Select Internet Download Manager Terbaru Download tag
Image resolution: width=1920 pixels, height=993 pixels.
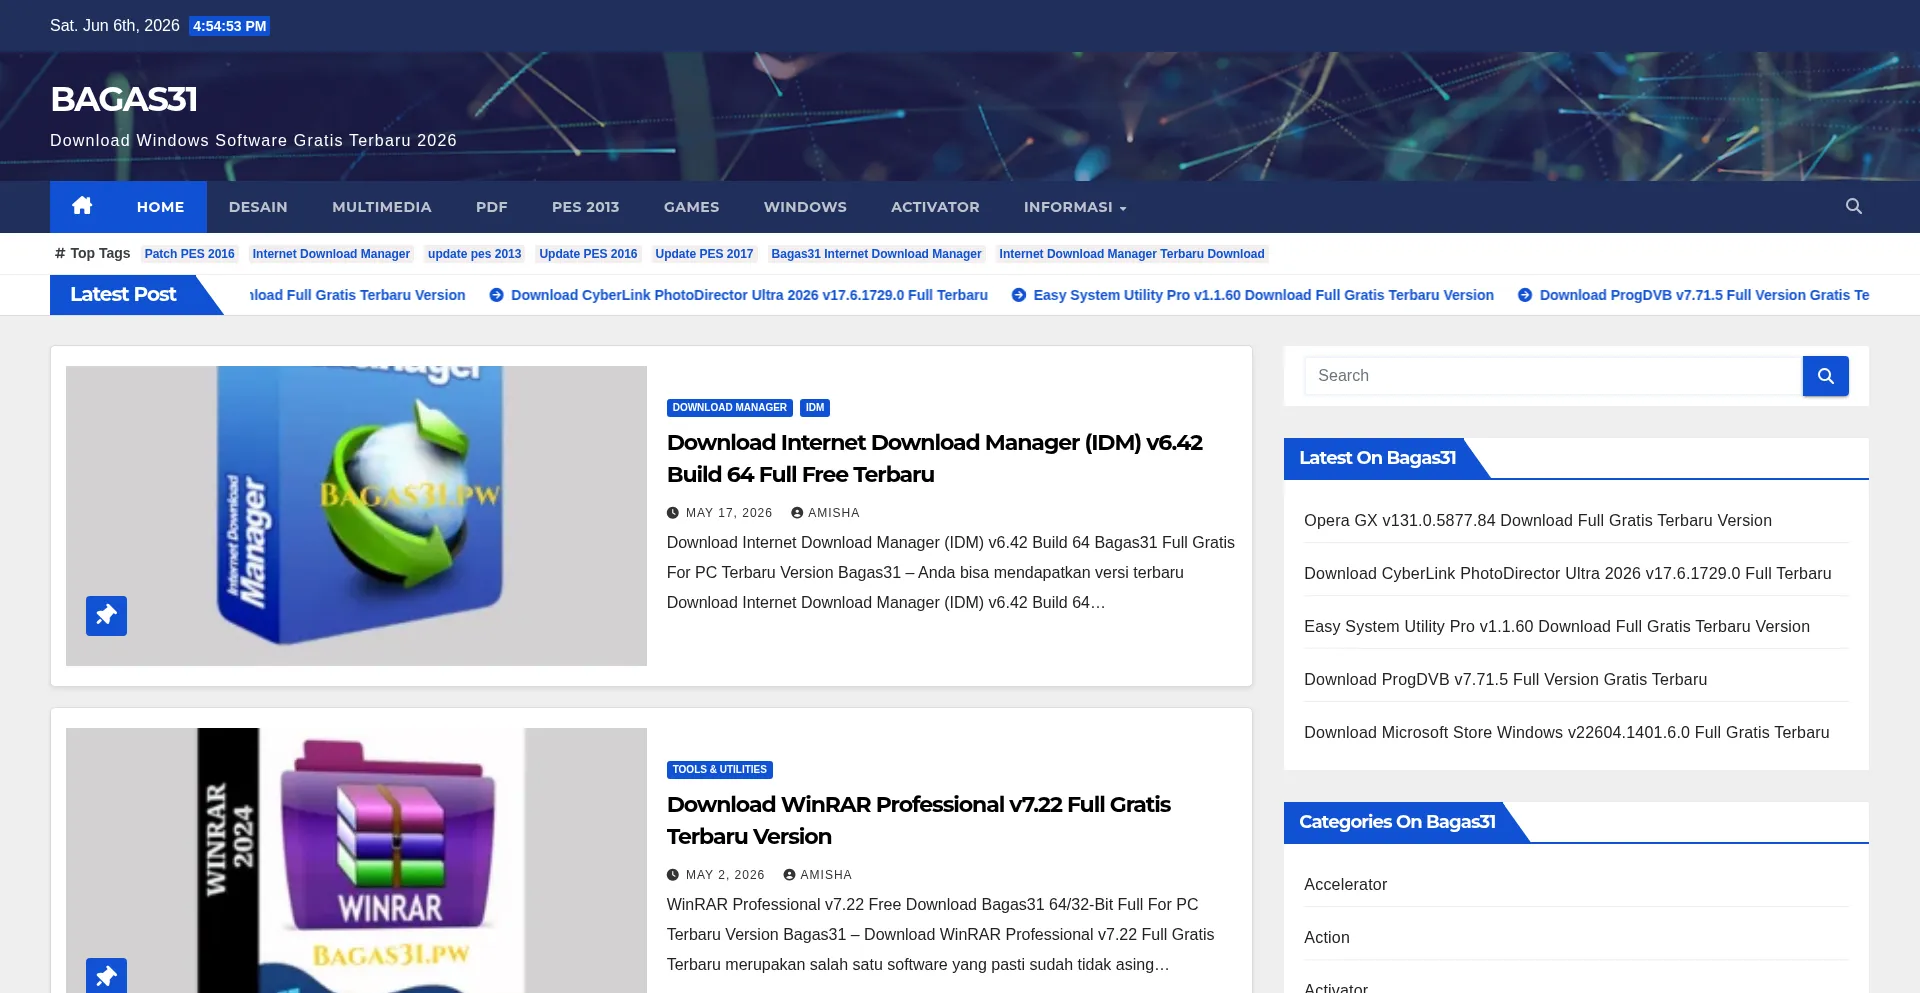pyautogui.click(x=1132, y=254)
